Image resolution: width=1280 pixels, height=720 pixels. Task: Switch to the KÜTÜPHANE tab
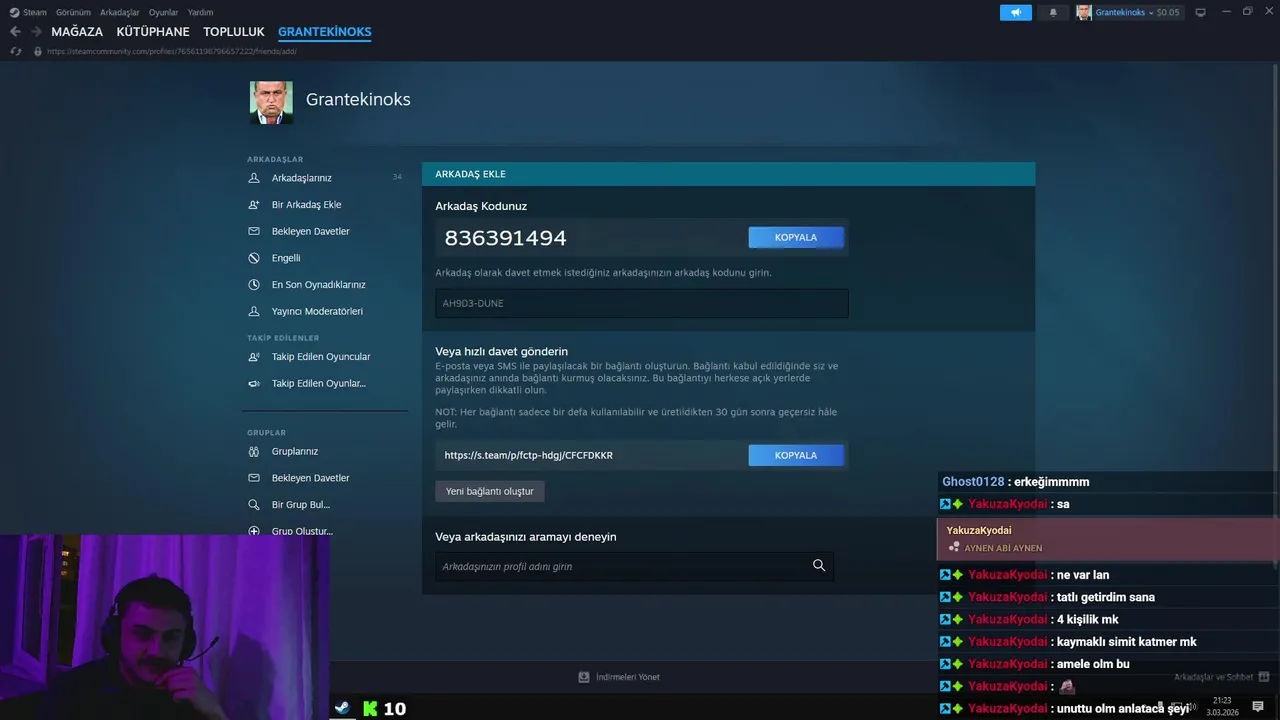coord(153,32)
